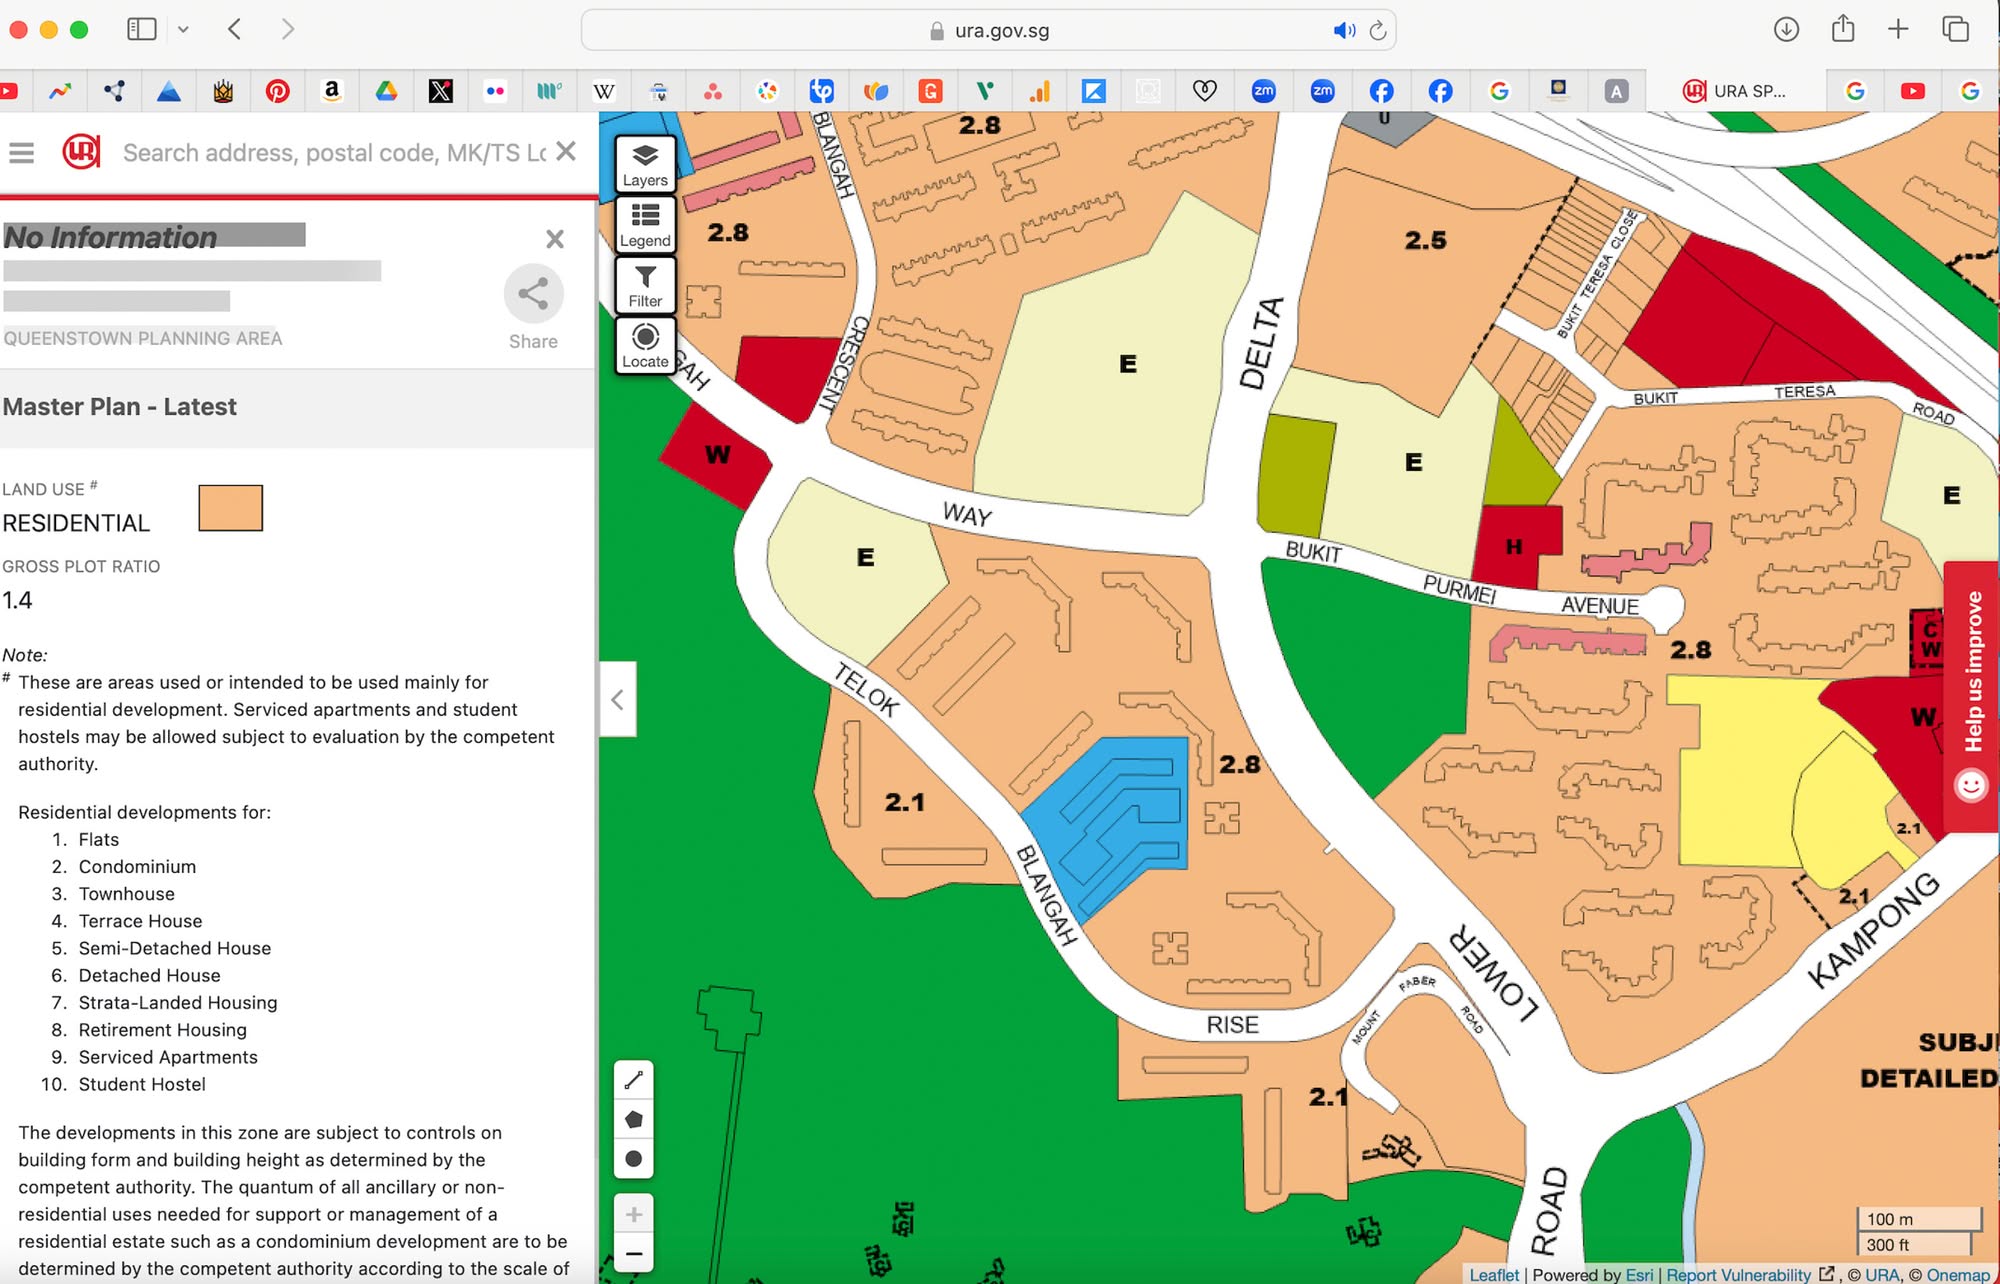Open the Help us improve feedback tab
Viewport: 2000px width, 1284px height.
pyautogui.click(x=1972, y=697)
